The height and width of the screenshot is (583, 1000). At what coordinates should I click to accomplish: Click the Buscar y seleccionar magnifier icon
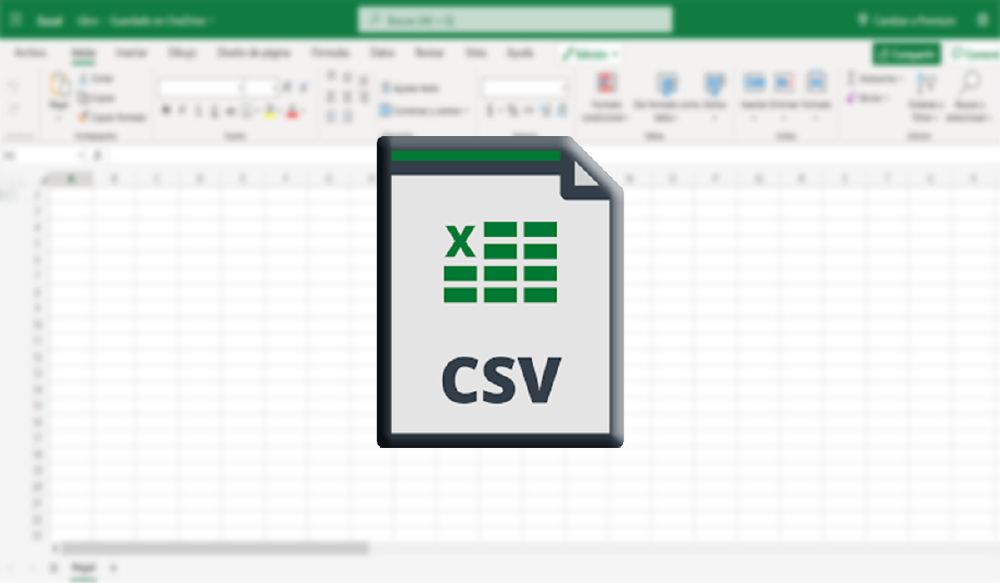coord(969,84)
